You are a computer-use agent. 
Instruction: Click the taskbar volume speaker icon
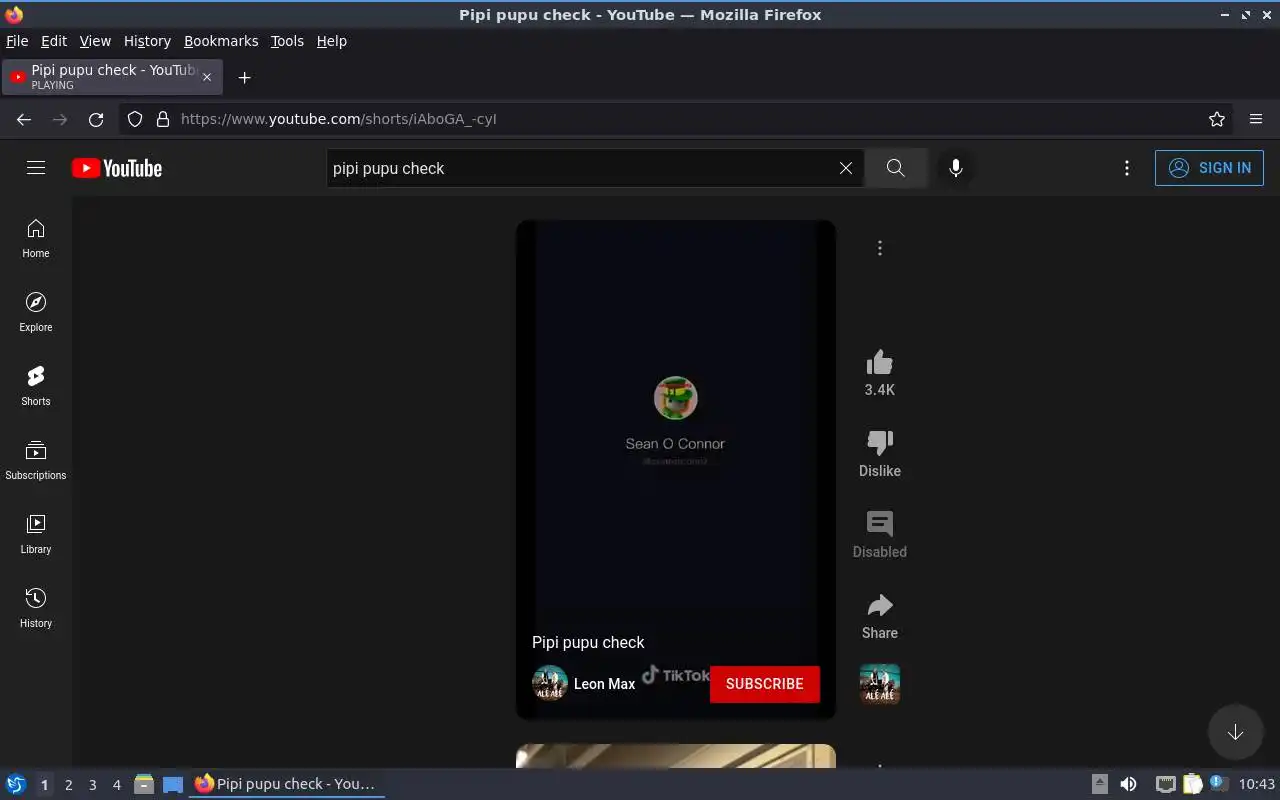(1128, 784)
